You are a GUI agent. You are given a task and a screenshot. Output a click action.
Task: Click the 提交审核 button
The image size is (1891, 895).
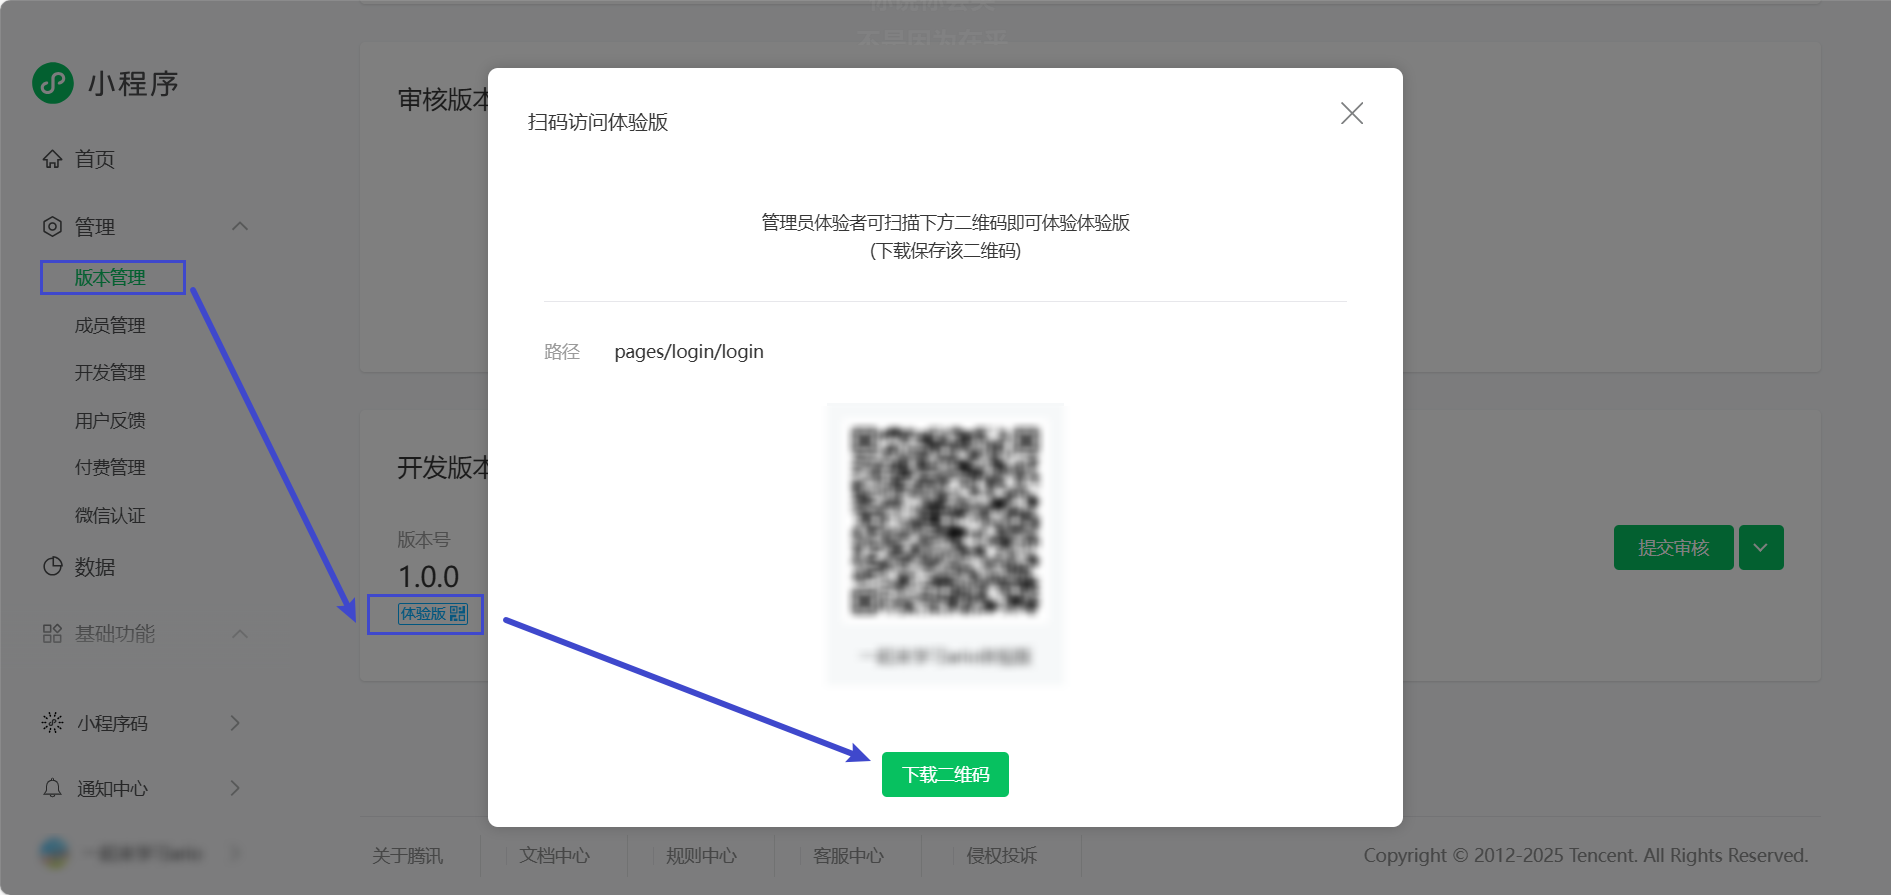coord(1674,548)
